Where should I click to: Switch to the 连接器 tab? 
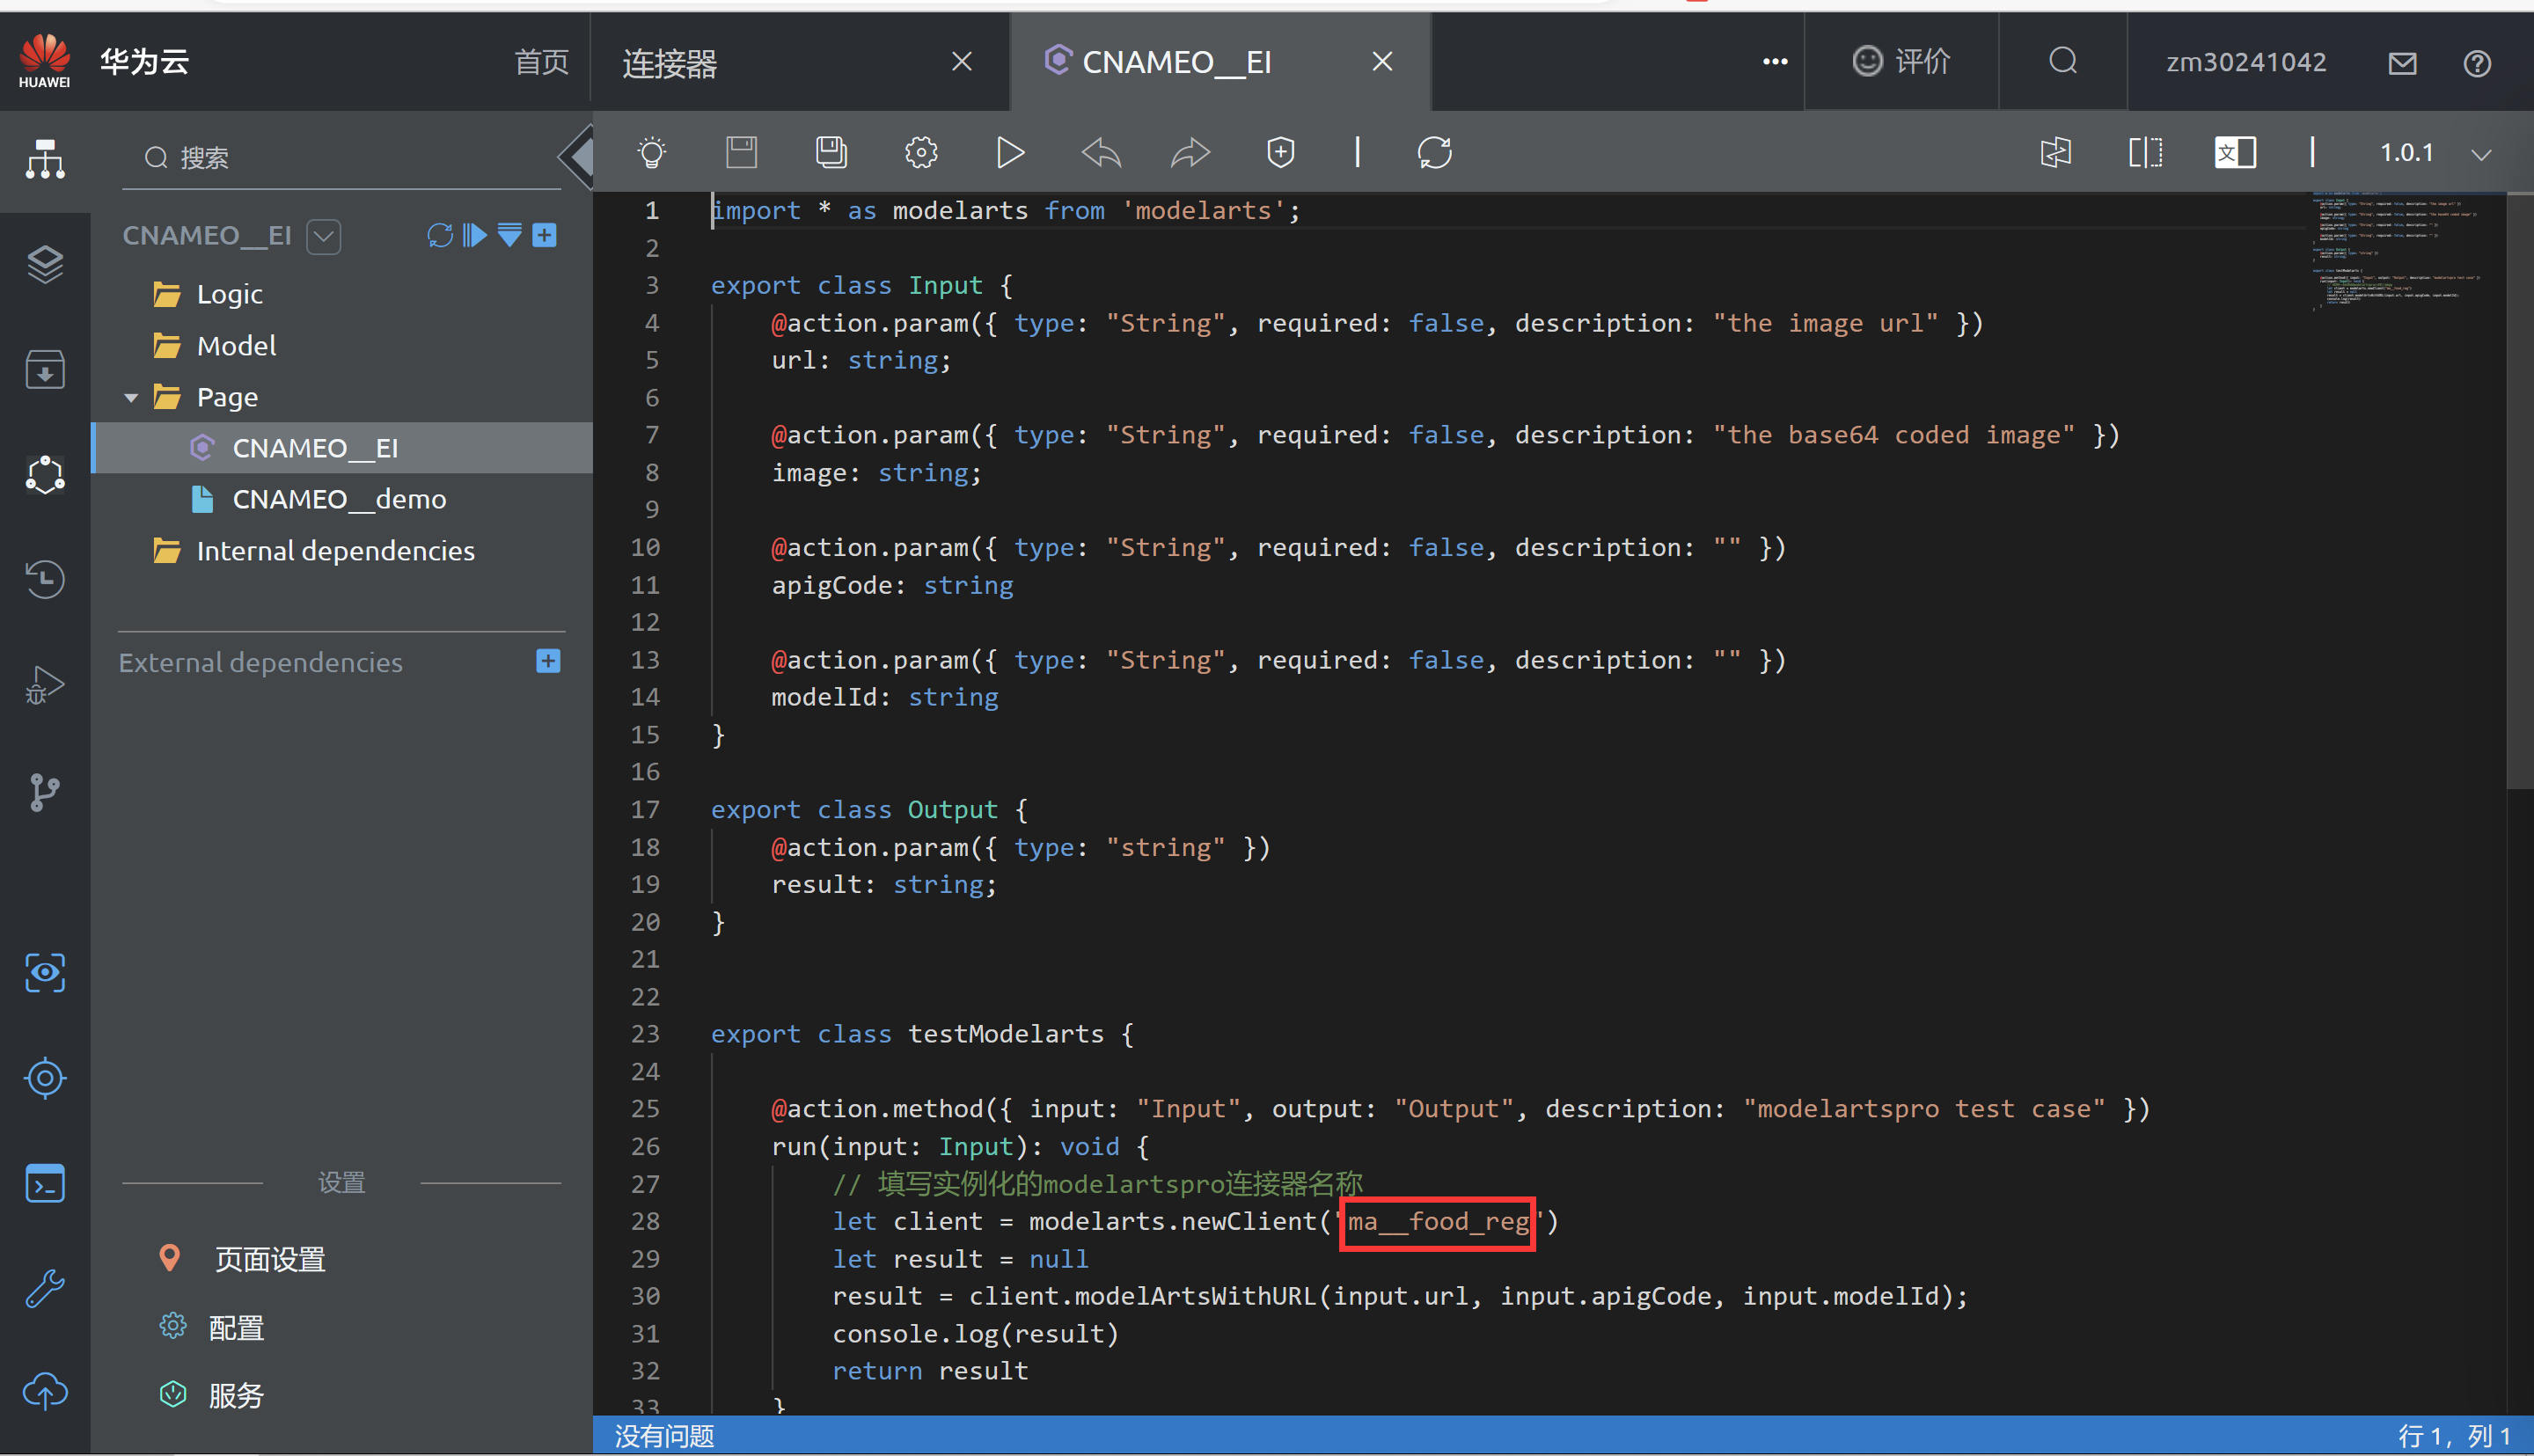[670, 63]
